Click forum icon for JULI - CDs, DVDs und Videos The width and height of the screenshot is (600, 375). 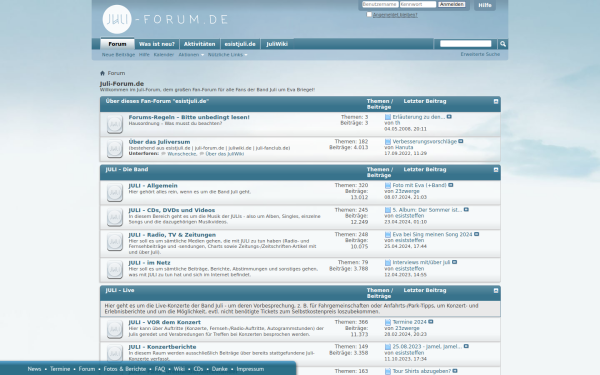114,217
